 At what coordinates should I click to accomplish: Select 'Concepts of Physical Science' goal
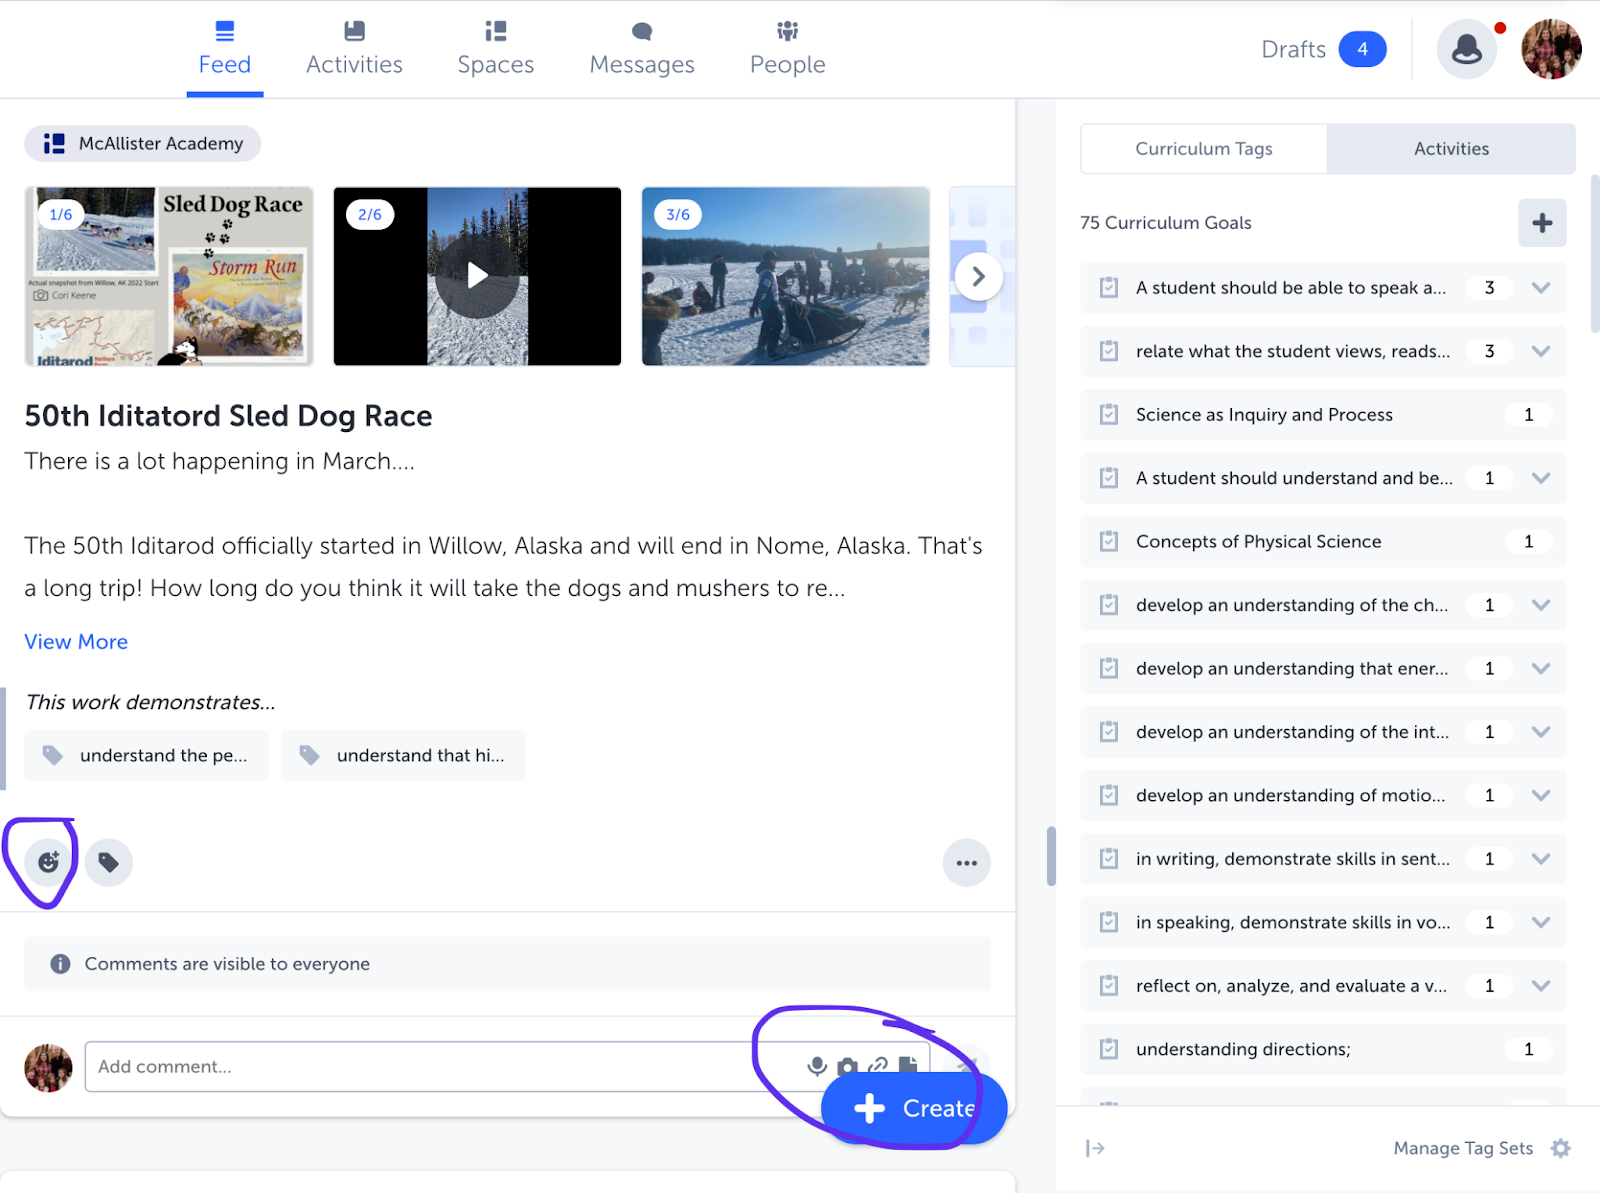click(x=1323, y=542)
